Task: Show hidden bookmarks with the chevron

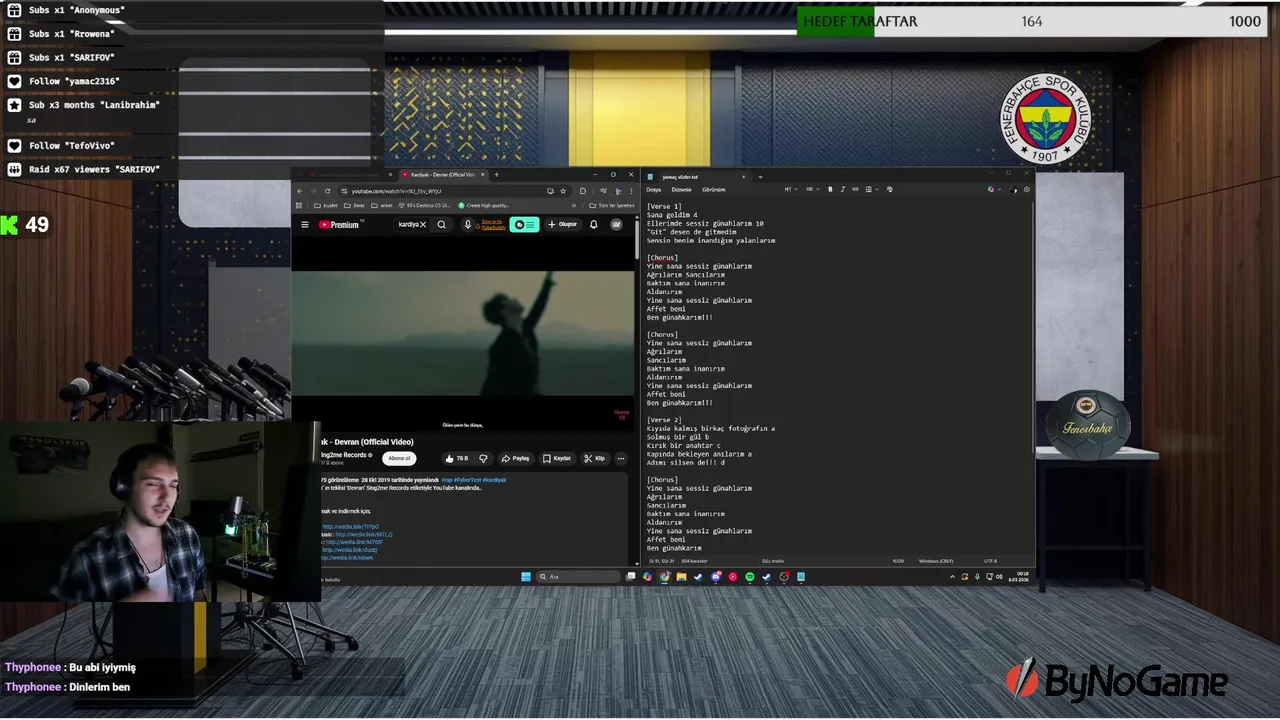Action: (574, 205)
